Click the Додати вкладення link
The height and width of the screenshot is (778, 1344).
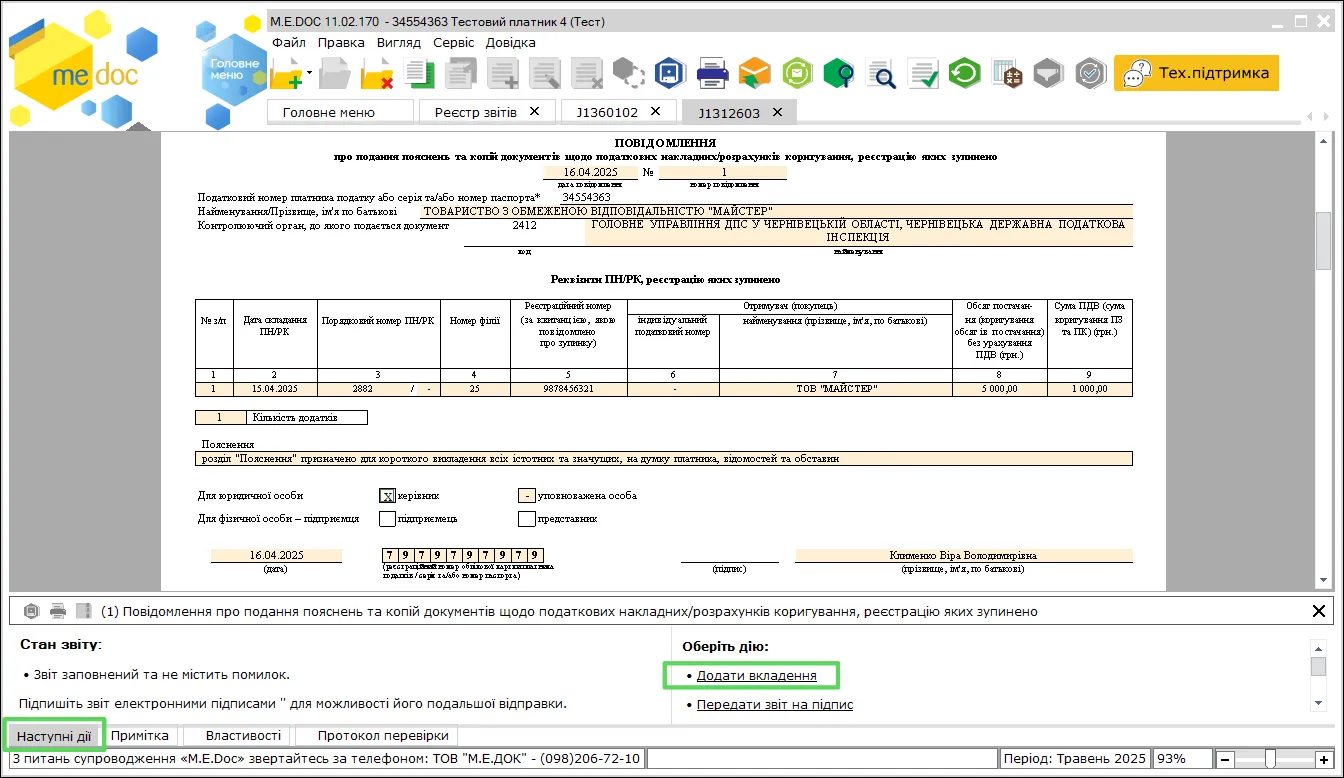[x=756, y=676]
